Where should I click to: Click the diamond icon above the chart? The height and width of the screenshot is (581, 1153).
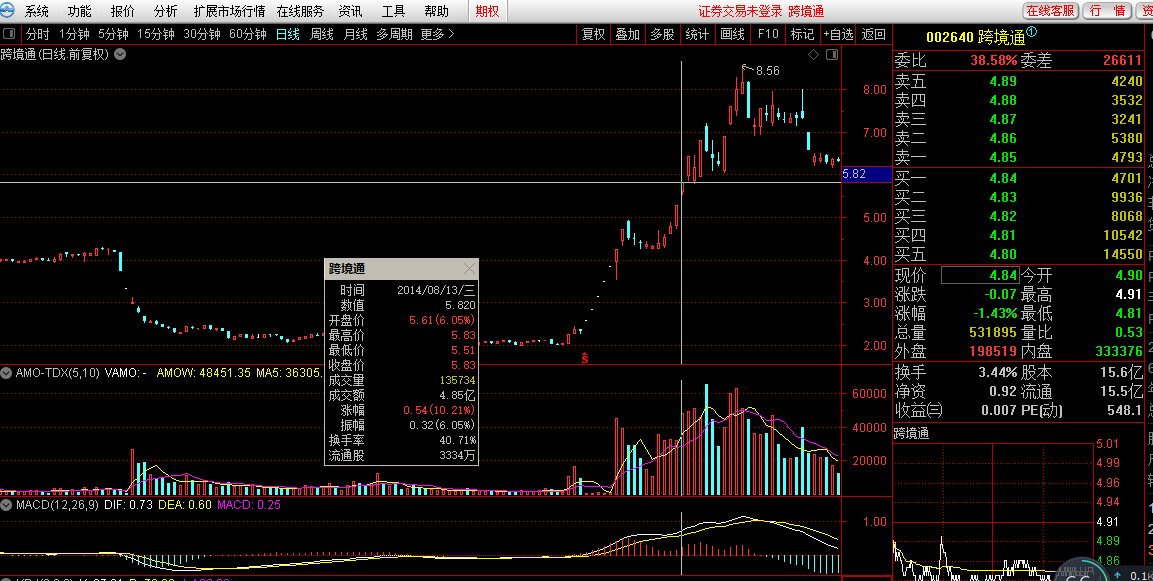pyautogui.click(x=813, y=54)
